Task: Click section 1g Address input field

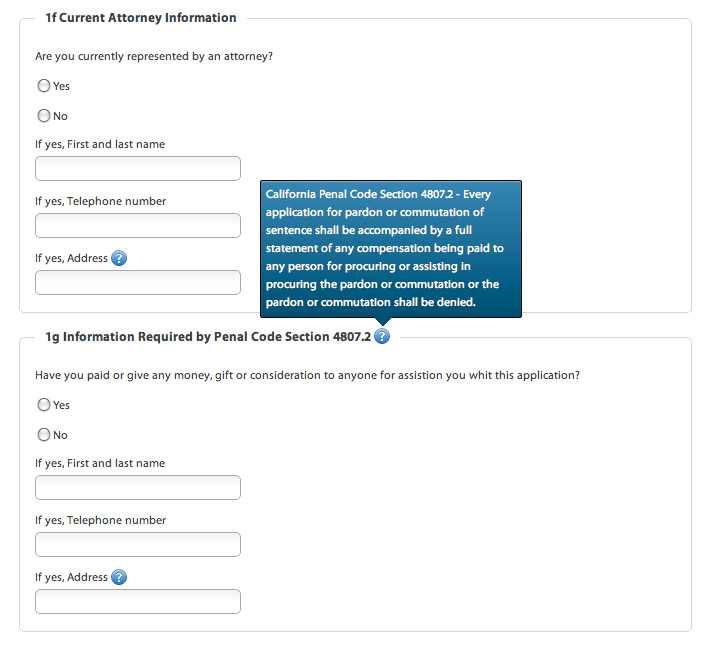Action: [138, 601]
